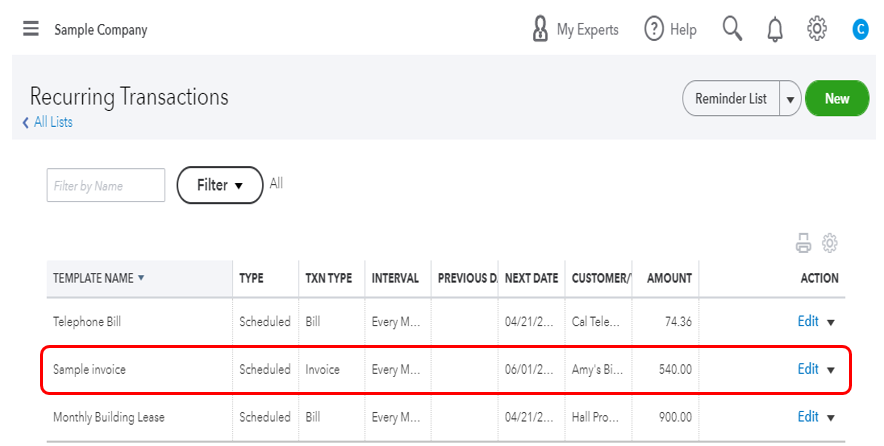Click the search magnifier icon
884x446 pixels.
point(732,29)
